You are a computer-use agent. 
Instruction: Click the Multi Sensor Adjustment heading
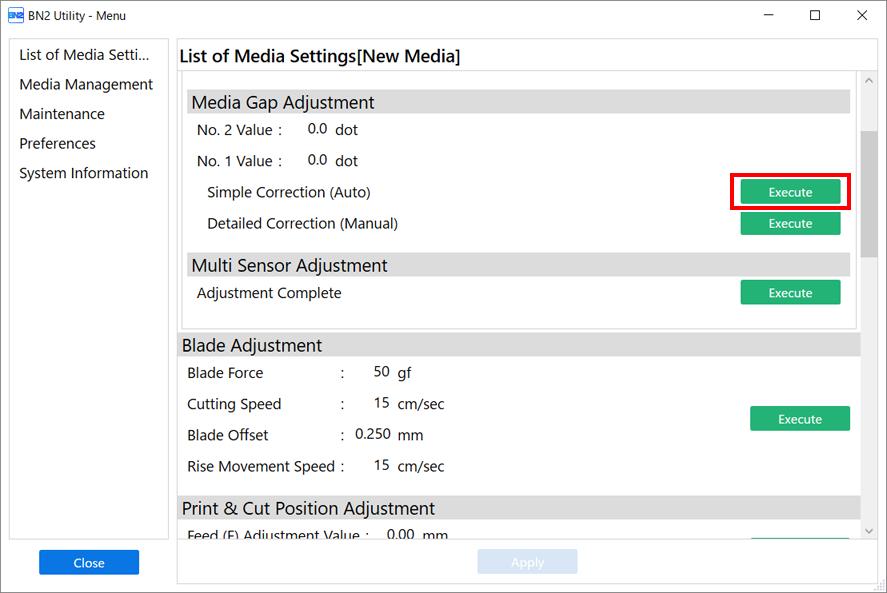pyautogui.click(x=289, y=265)
